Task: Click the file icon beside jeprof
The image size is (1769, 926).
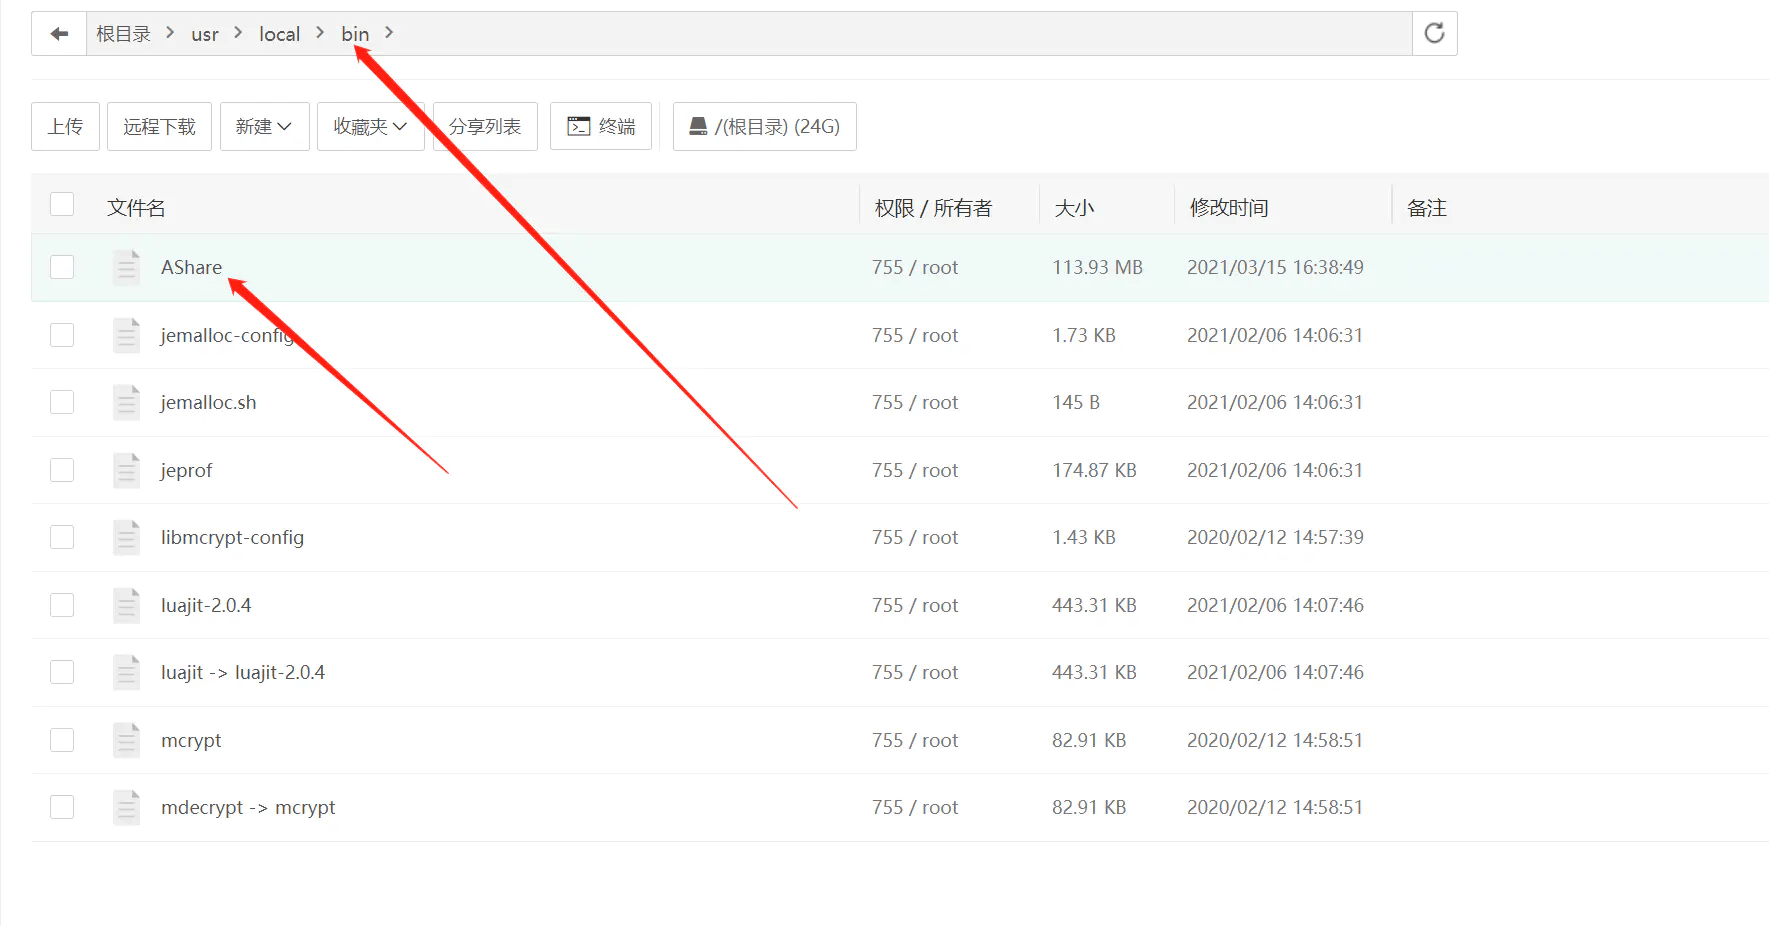Action: [126, 470]
